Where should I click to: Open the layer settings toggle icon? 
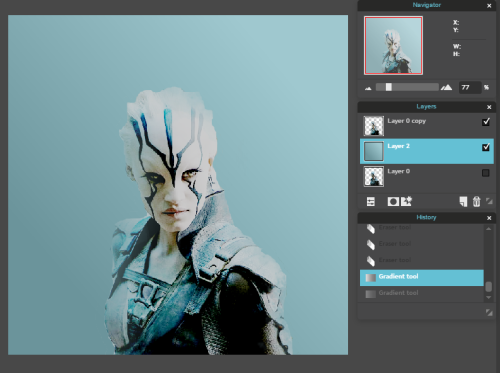371,202
